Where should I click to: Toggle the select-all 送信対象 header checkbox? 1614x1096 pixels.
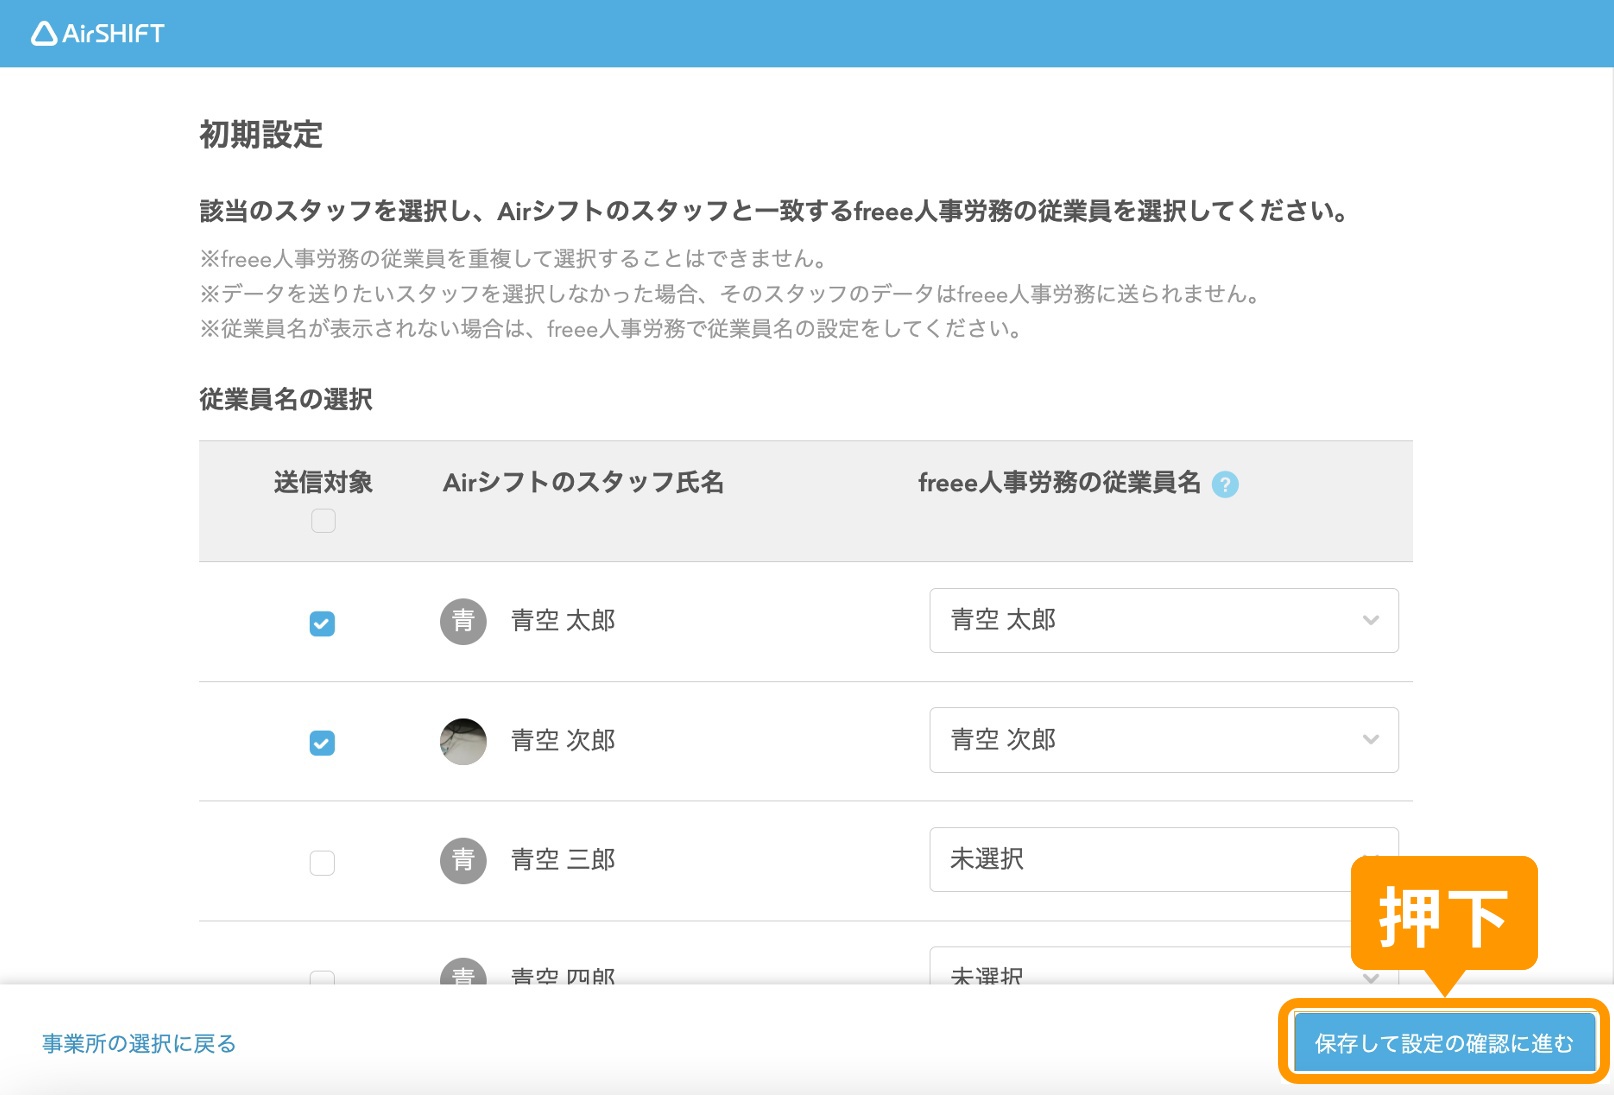[x=323, y=521]
